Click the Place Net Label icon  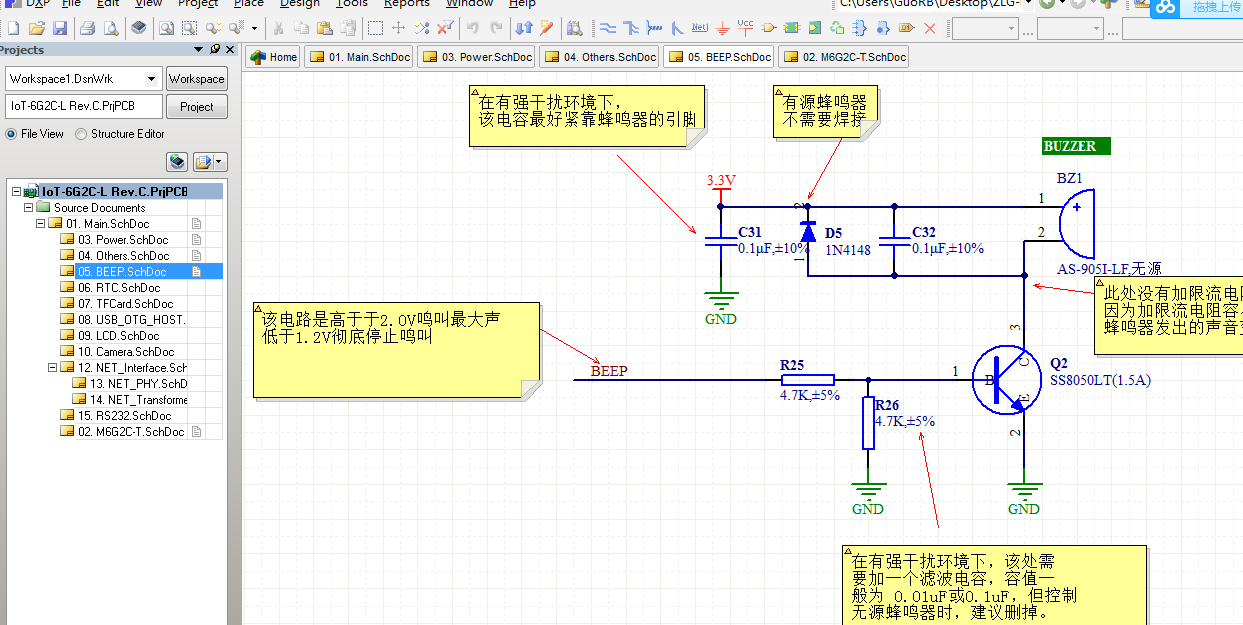[700, 28]
